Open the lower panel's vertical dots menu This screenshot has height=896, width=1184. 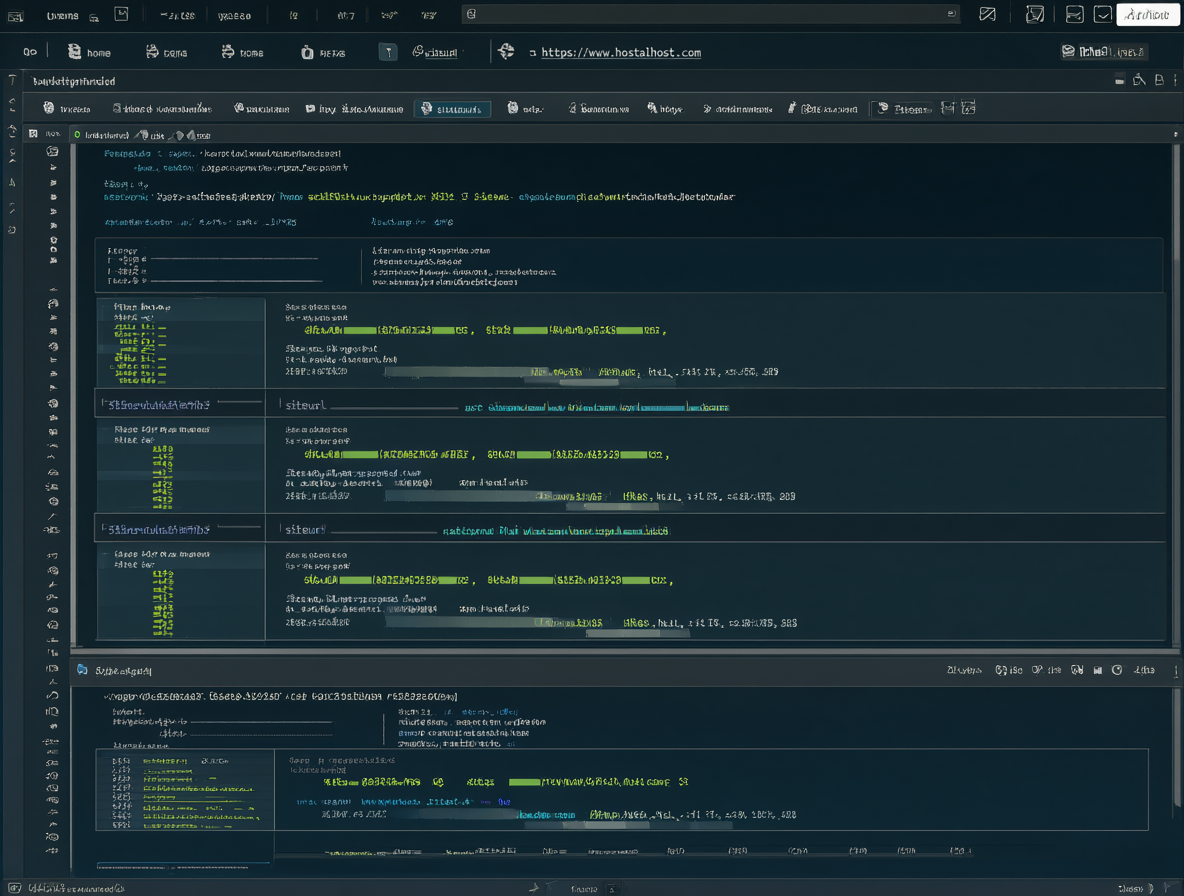pyautogui.click(x=1176, y=670)
